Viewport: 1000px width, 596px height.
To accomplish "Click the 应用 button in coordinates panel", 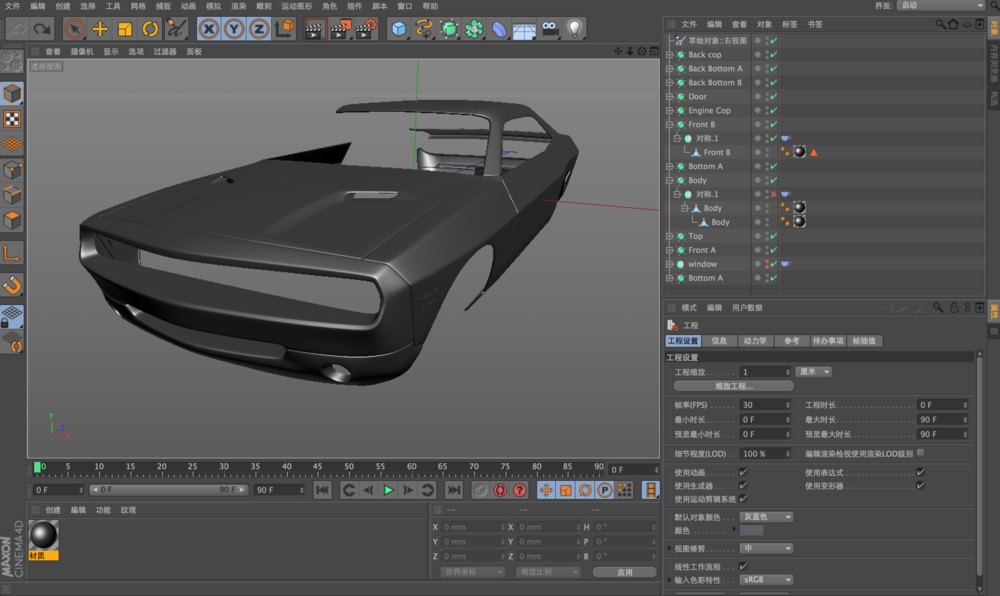I will 624,573.
